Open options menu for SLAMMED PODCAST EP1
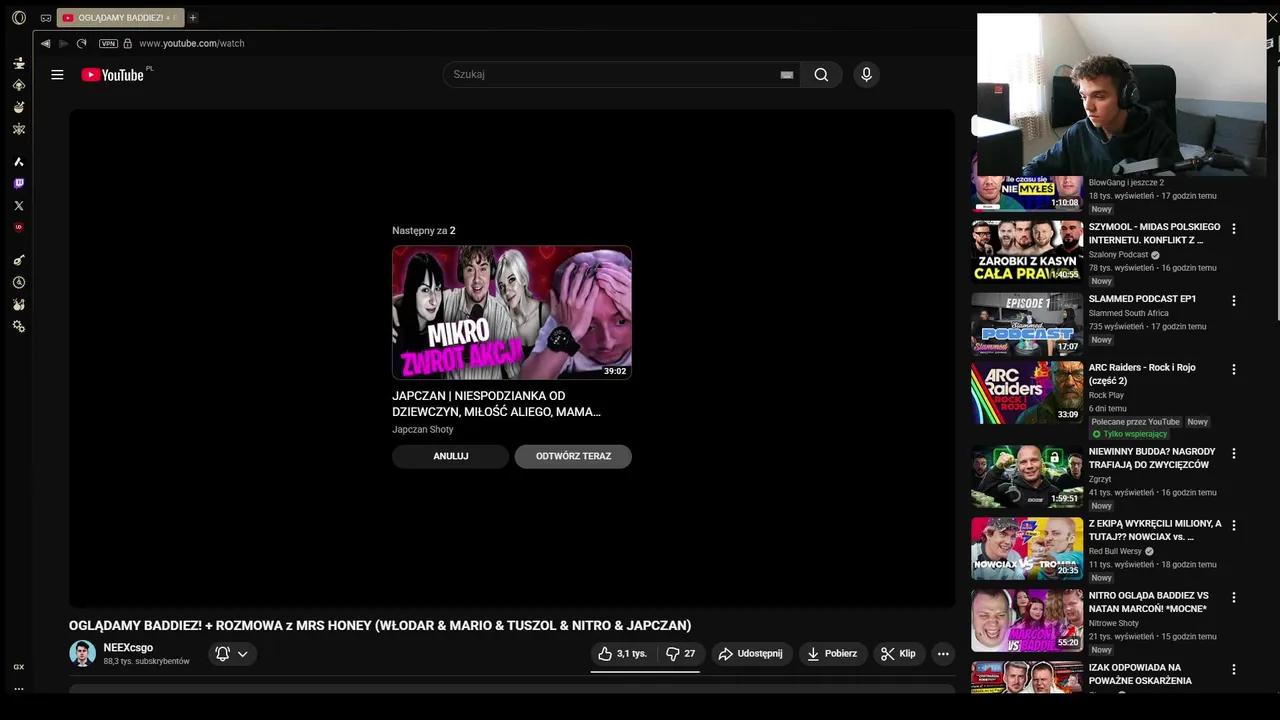This screenshot has width=1280, height=720. [1233, 301]
